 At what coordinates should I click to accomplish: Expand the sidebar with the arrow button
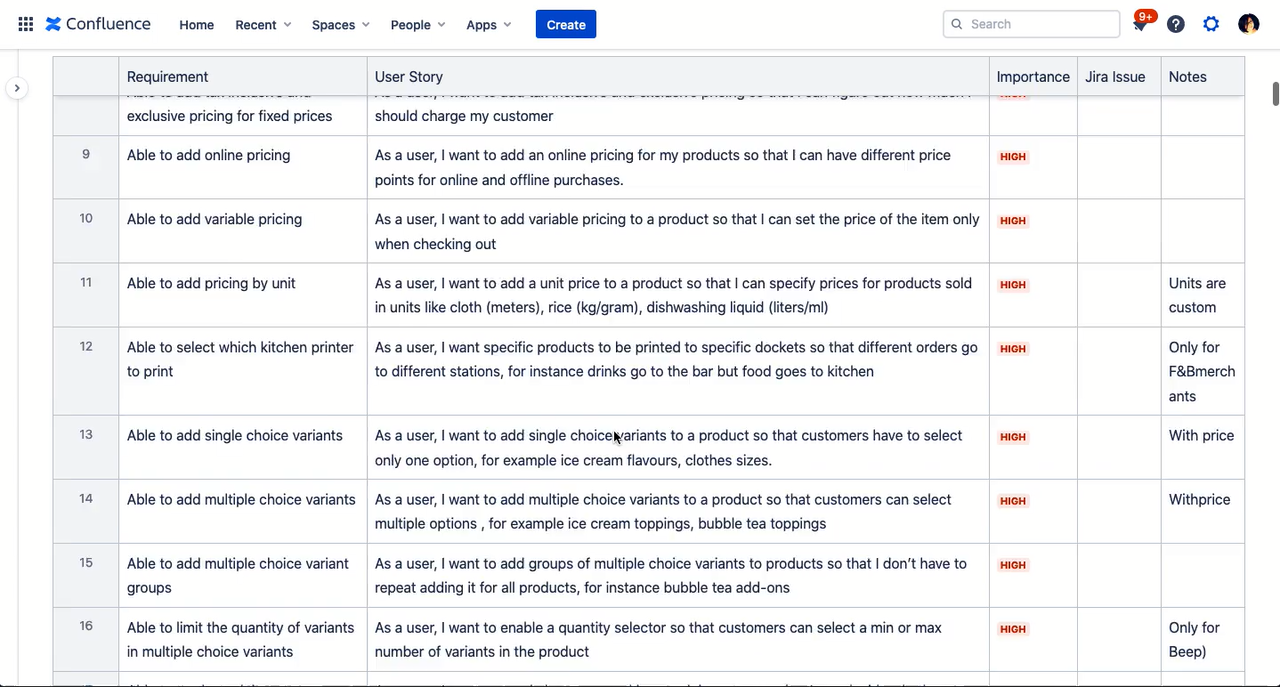click(x=17, y=88)
